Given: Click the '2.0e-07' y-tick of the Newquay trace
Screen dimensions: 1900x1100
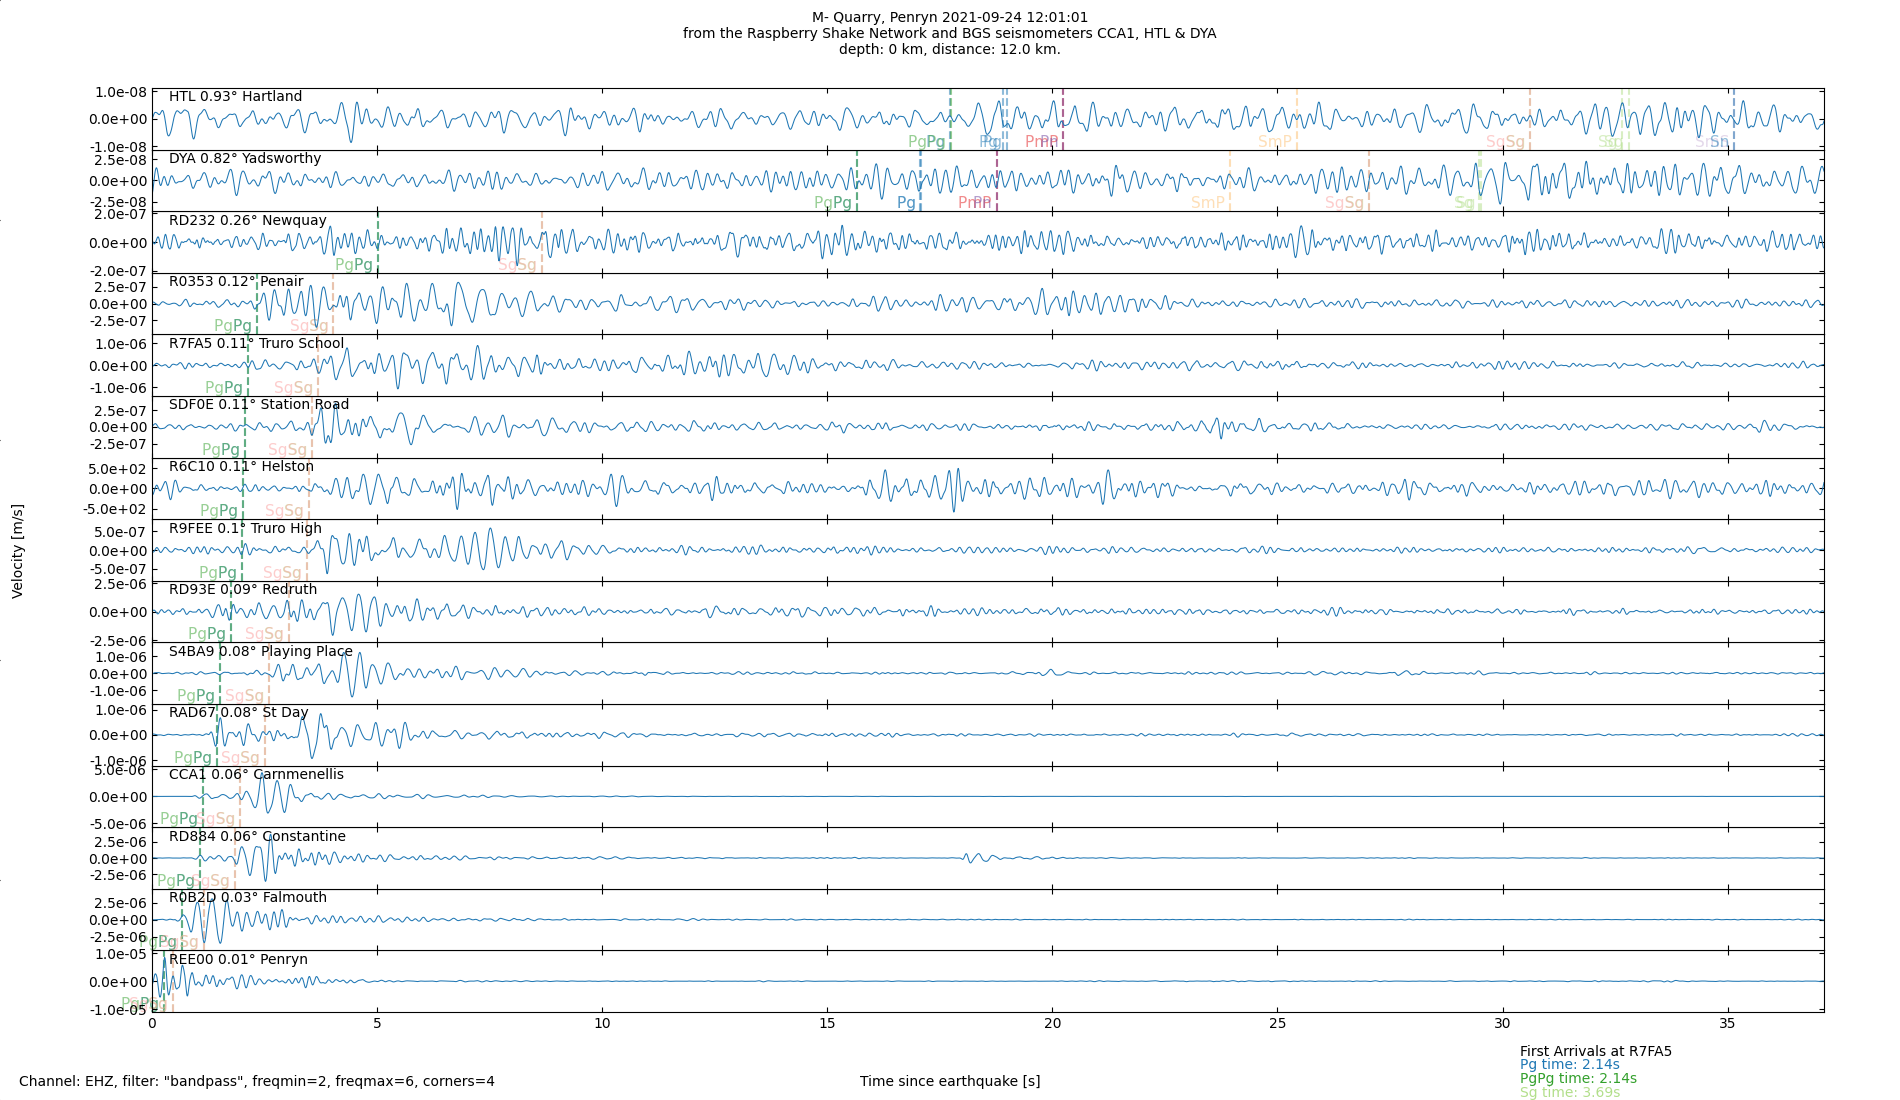Looking at the screenshot, I should (x=121, y=214).
